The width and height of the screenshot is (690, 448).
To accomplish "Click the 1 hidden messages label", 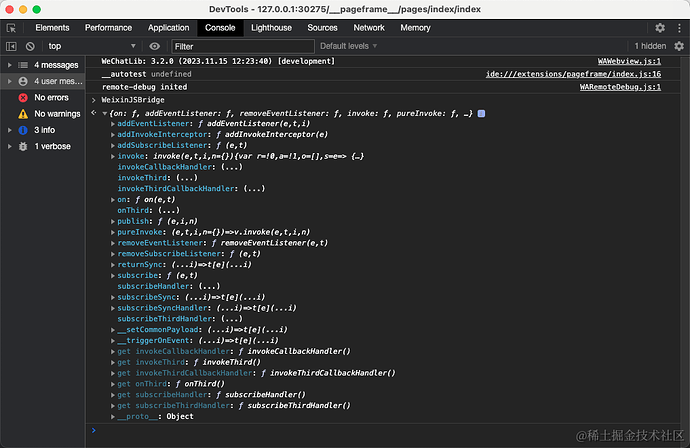I will pos(650,46).
